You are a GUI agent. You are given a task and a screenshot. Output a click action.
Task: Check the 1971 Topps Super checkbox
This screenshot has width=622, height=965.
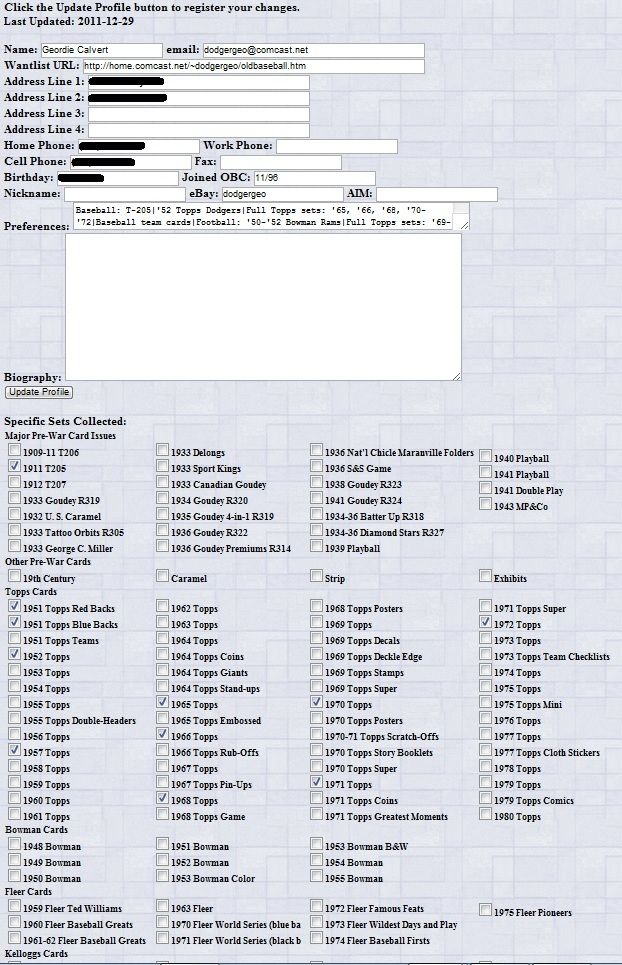(485, 606)
